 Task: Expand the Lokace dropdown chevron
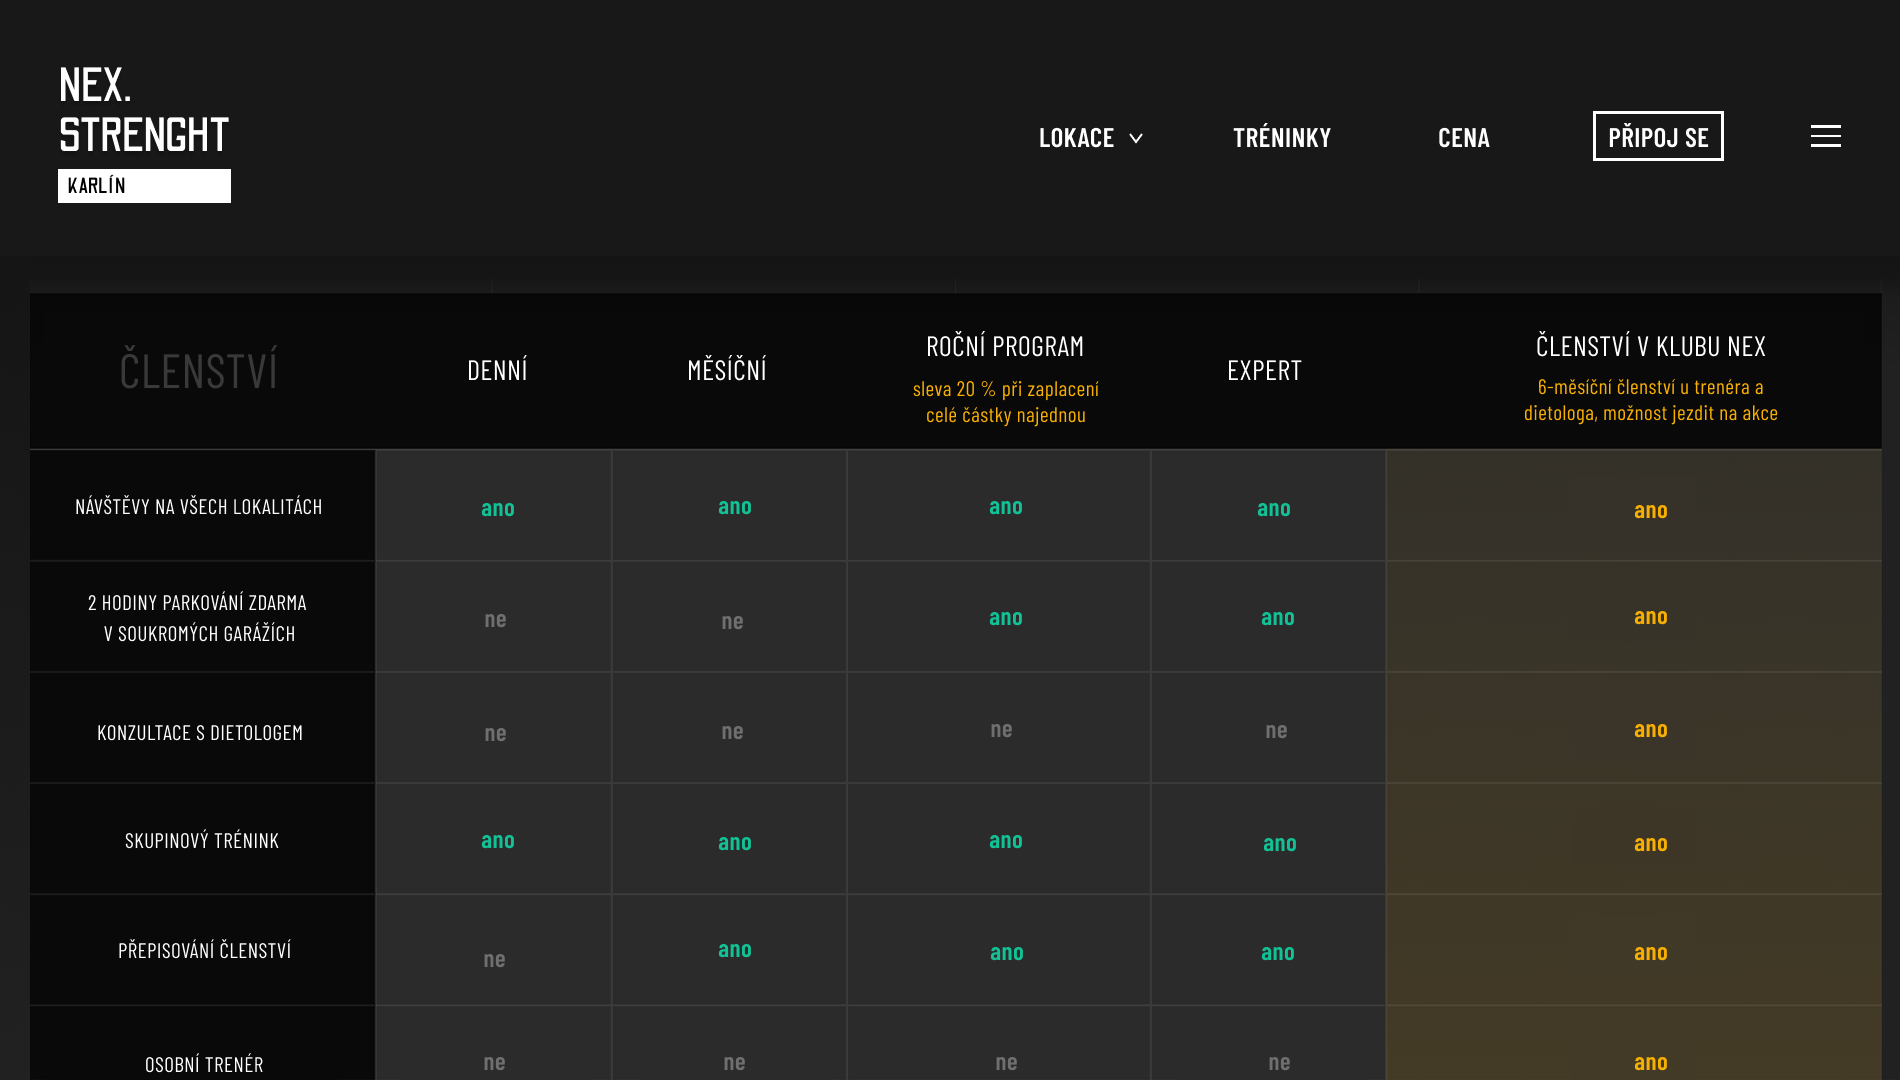tap(1136, 138)
